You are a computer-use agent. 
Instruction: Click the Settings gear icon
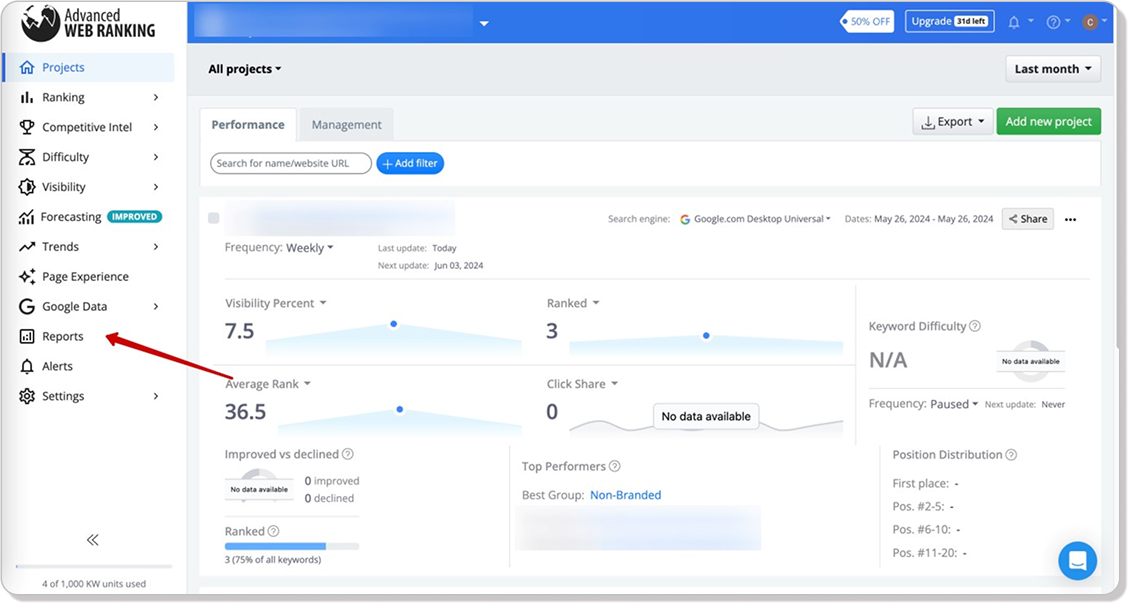pyautogui.click(x=27, y=396)
